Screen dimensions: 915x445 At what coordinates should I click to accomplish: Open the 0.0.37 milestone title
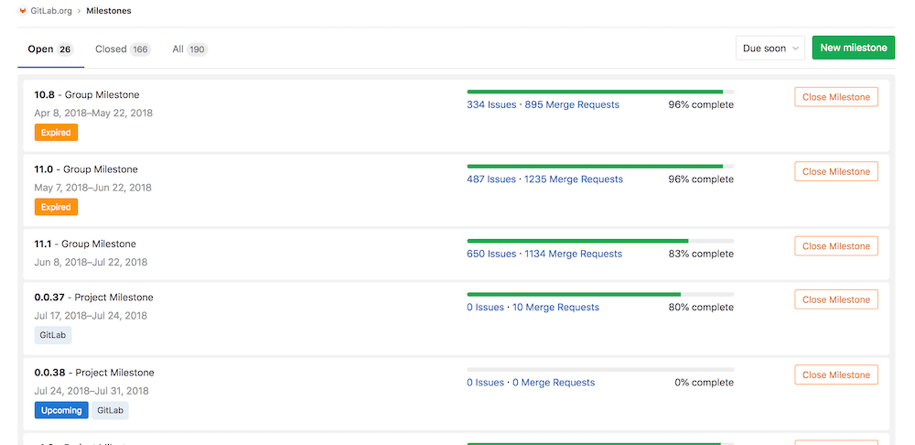50,297
